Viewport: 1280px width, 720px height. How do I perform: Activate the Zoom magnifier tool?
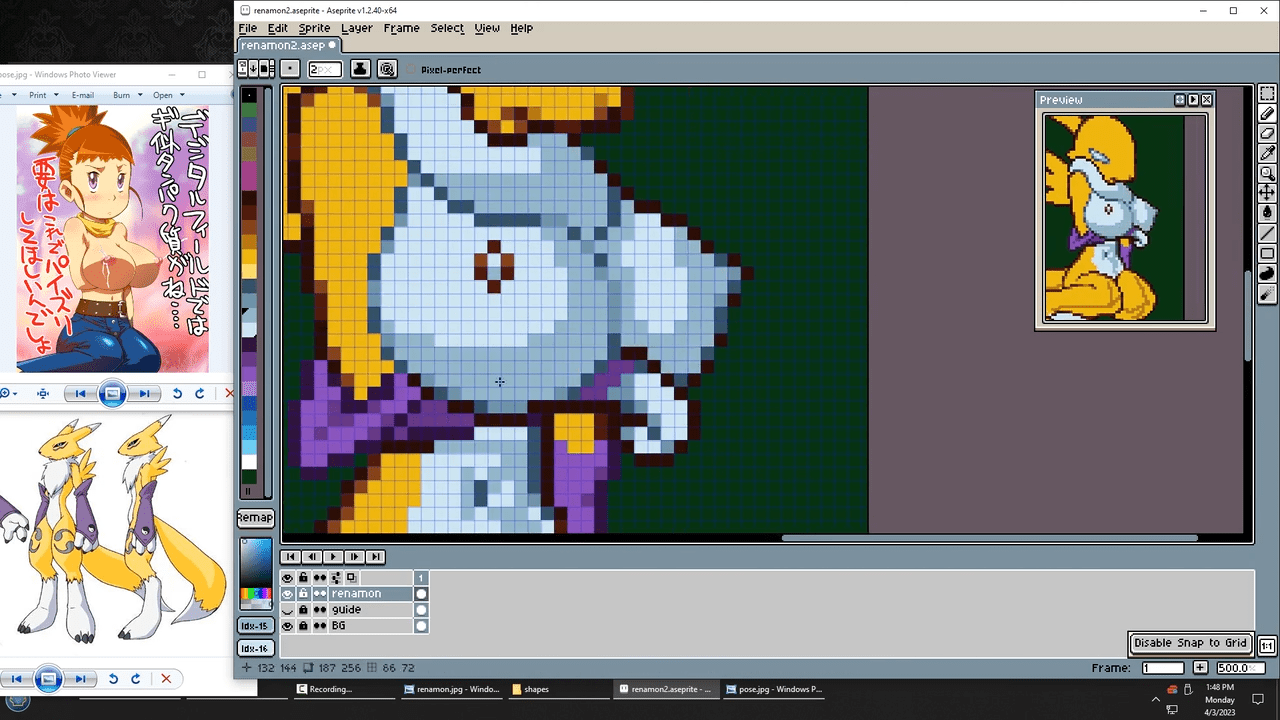(1267, 173)
